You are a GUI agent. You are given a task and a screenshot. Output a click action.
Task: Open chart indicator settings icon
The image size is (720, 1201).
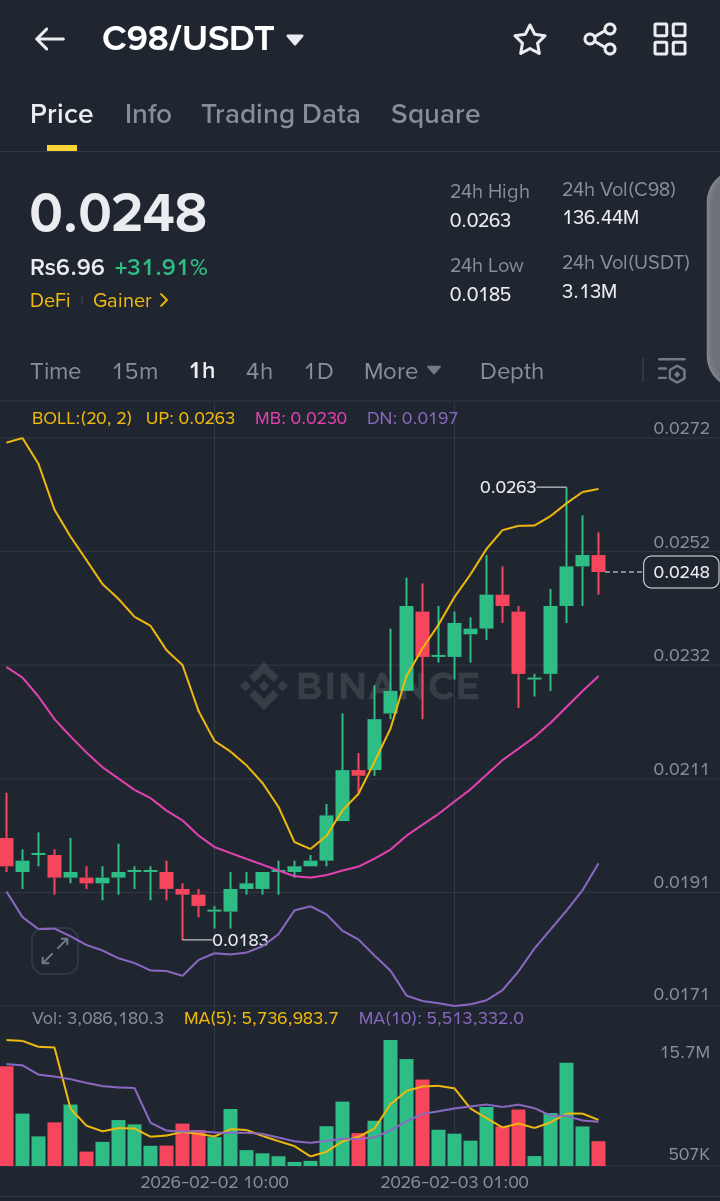[672, 371]
